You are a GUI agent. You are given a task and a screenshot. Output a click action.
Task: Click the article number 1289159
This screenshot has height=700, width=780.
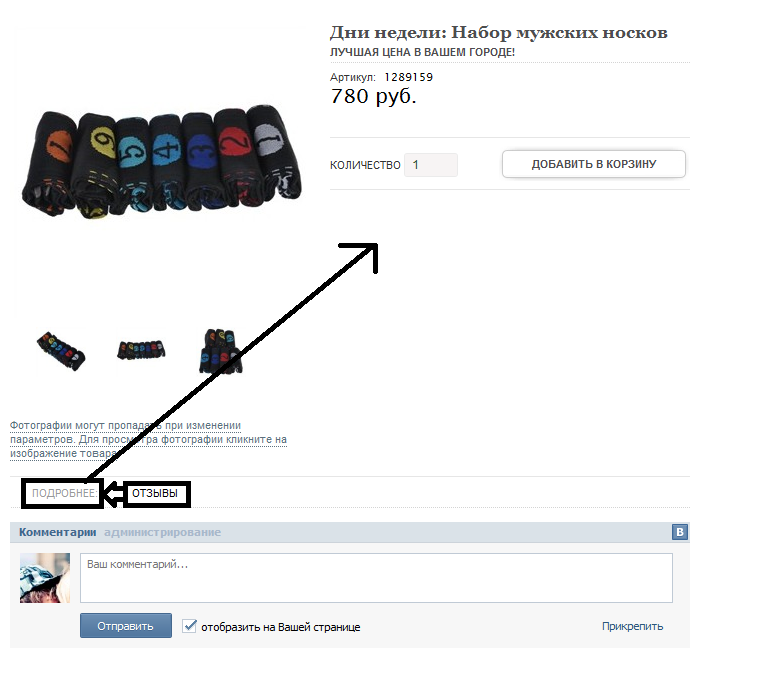tap(408, 77)
